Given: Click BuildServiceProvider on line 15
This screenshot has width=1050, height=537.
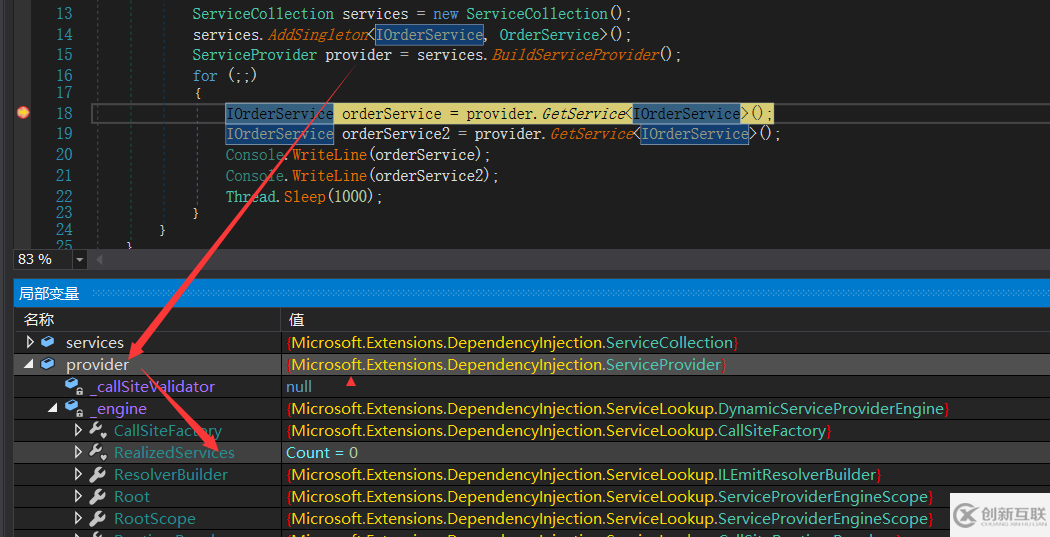Looking at the screenshot, I should pyautogui.click(x=576, y=55).
